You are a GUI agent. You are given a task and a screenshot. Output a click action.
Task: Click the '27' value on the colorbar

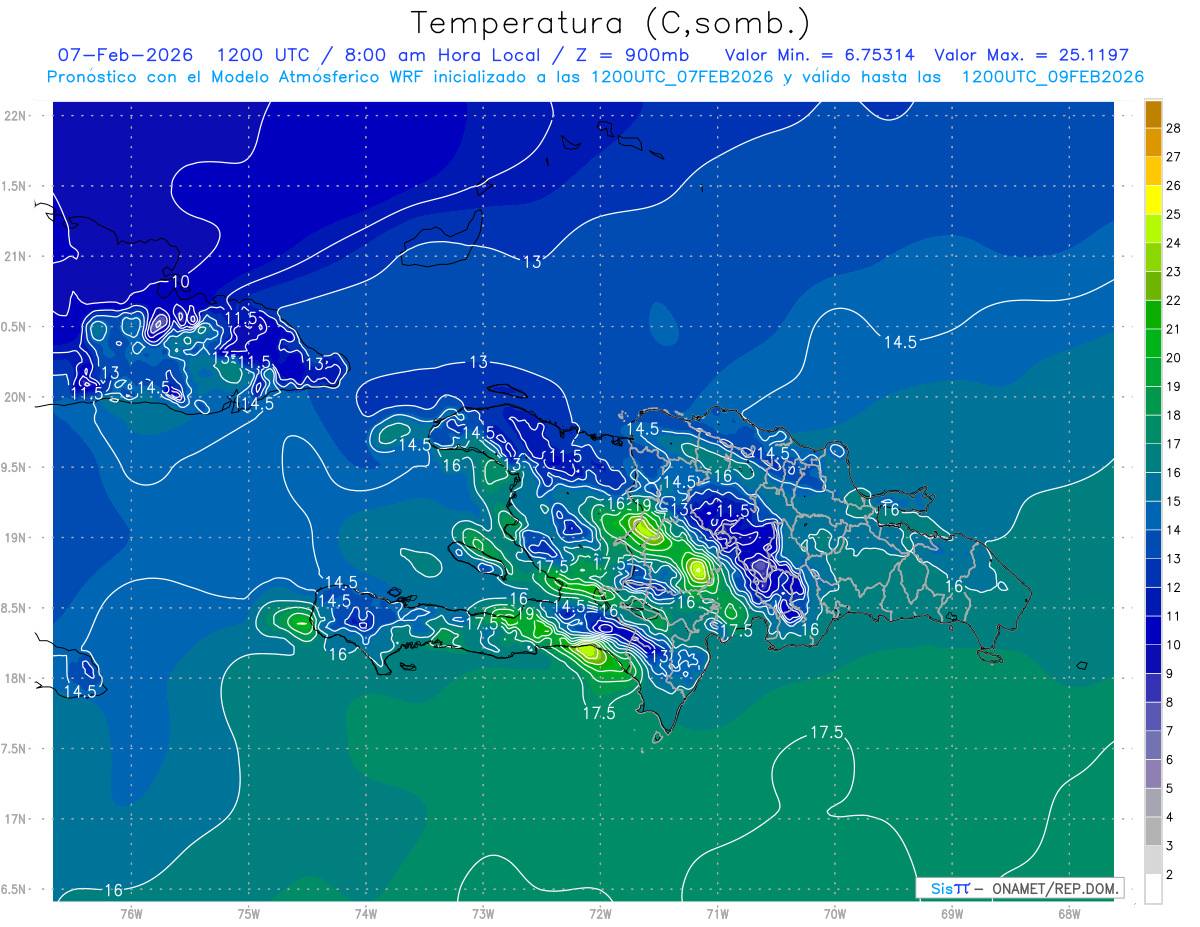coord(1174,156)
